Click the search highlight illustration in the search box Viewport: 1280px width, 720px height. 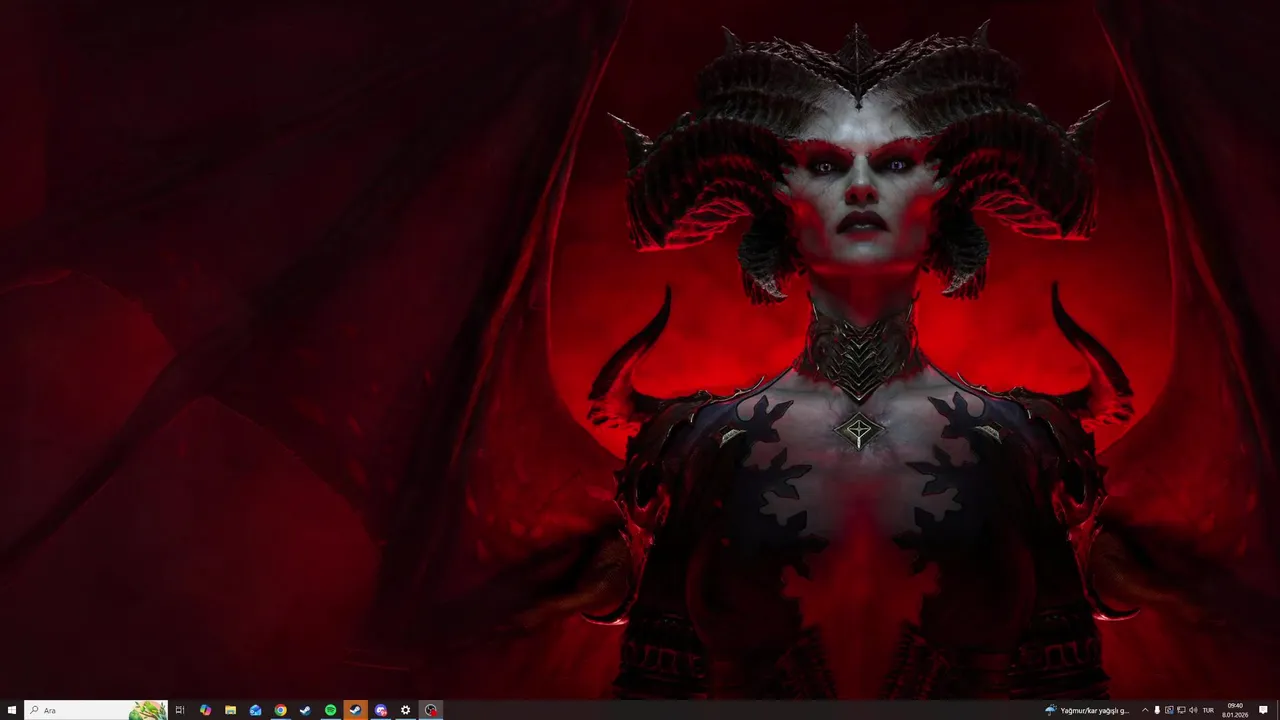click(147, 710)
